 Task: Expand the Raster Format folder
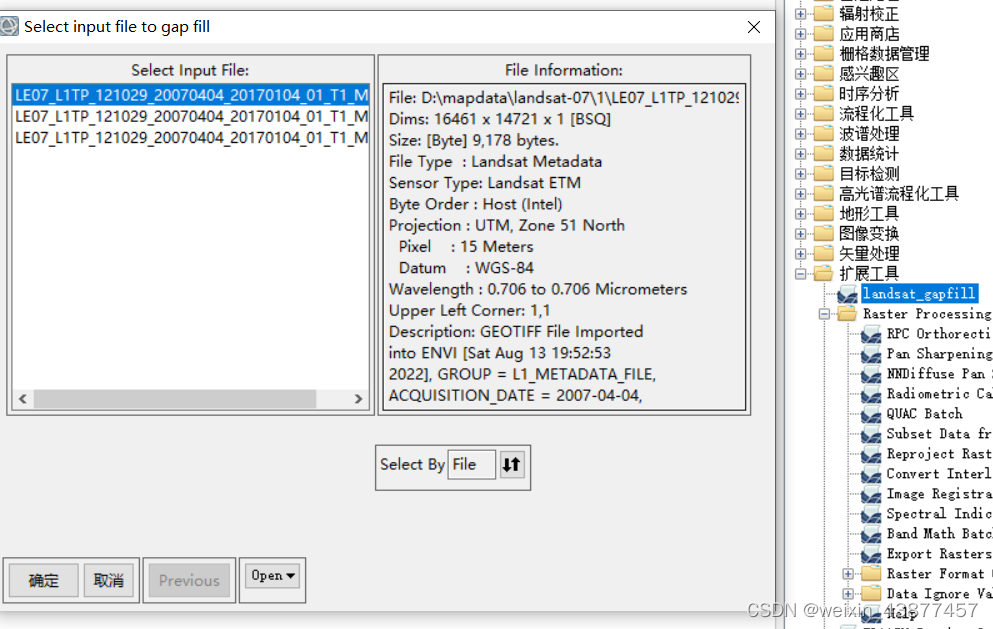848,574
